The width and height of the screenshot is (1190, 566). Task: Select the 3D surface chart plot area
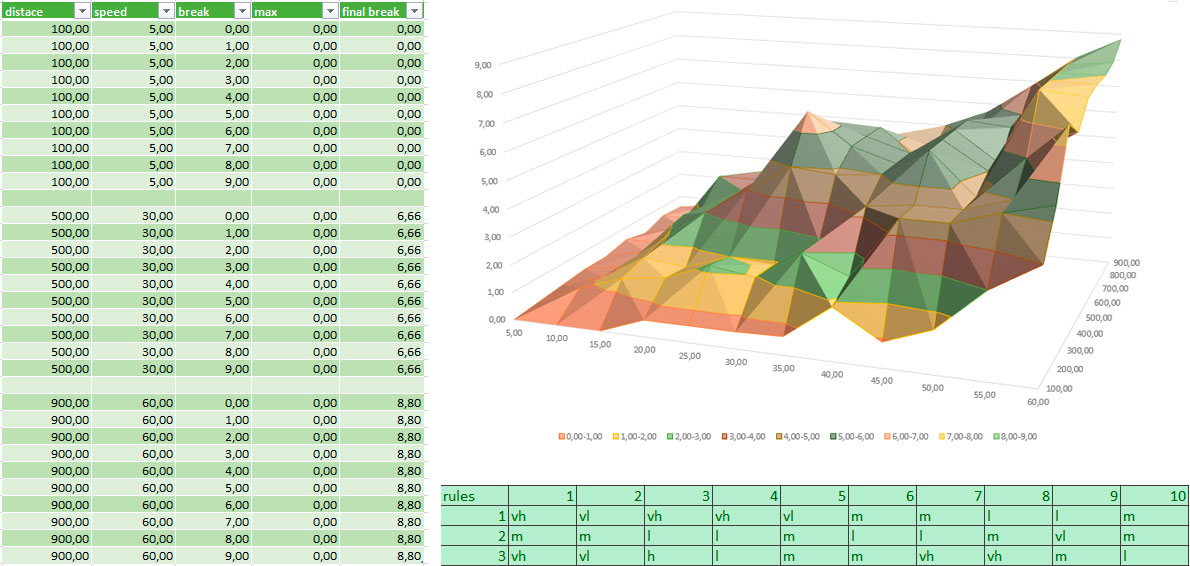[x=800, y=220]
